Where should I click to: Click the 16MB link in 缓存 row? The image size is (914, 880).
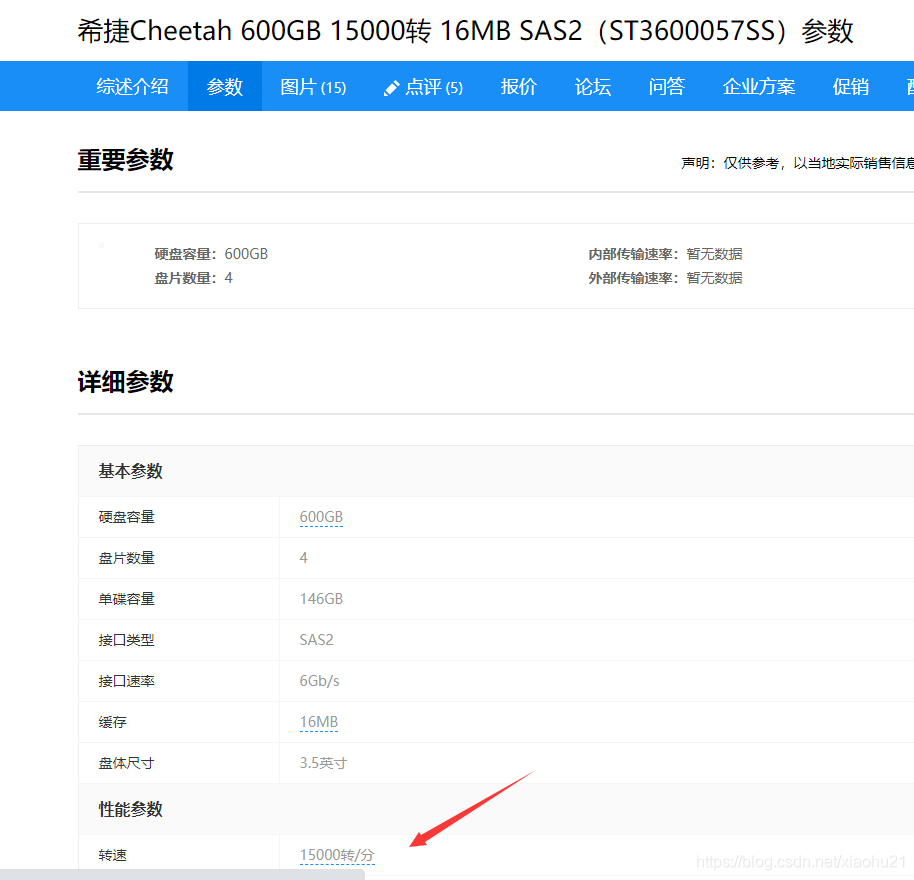pyautogui.click(x=319, y=721)
